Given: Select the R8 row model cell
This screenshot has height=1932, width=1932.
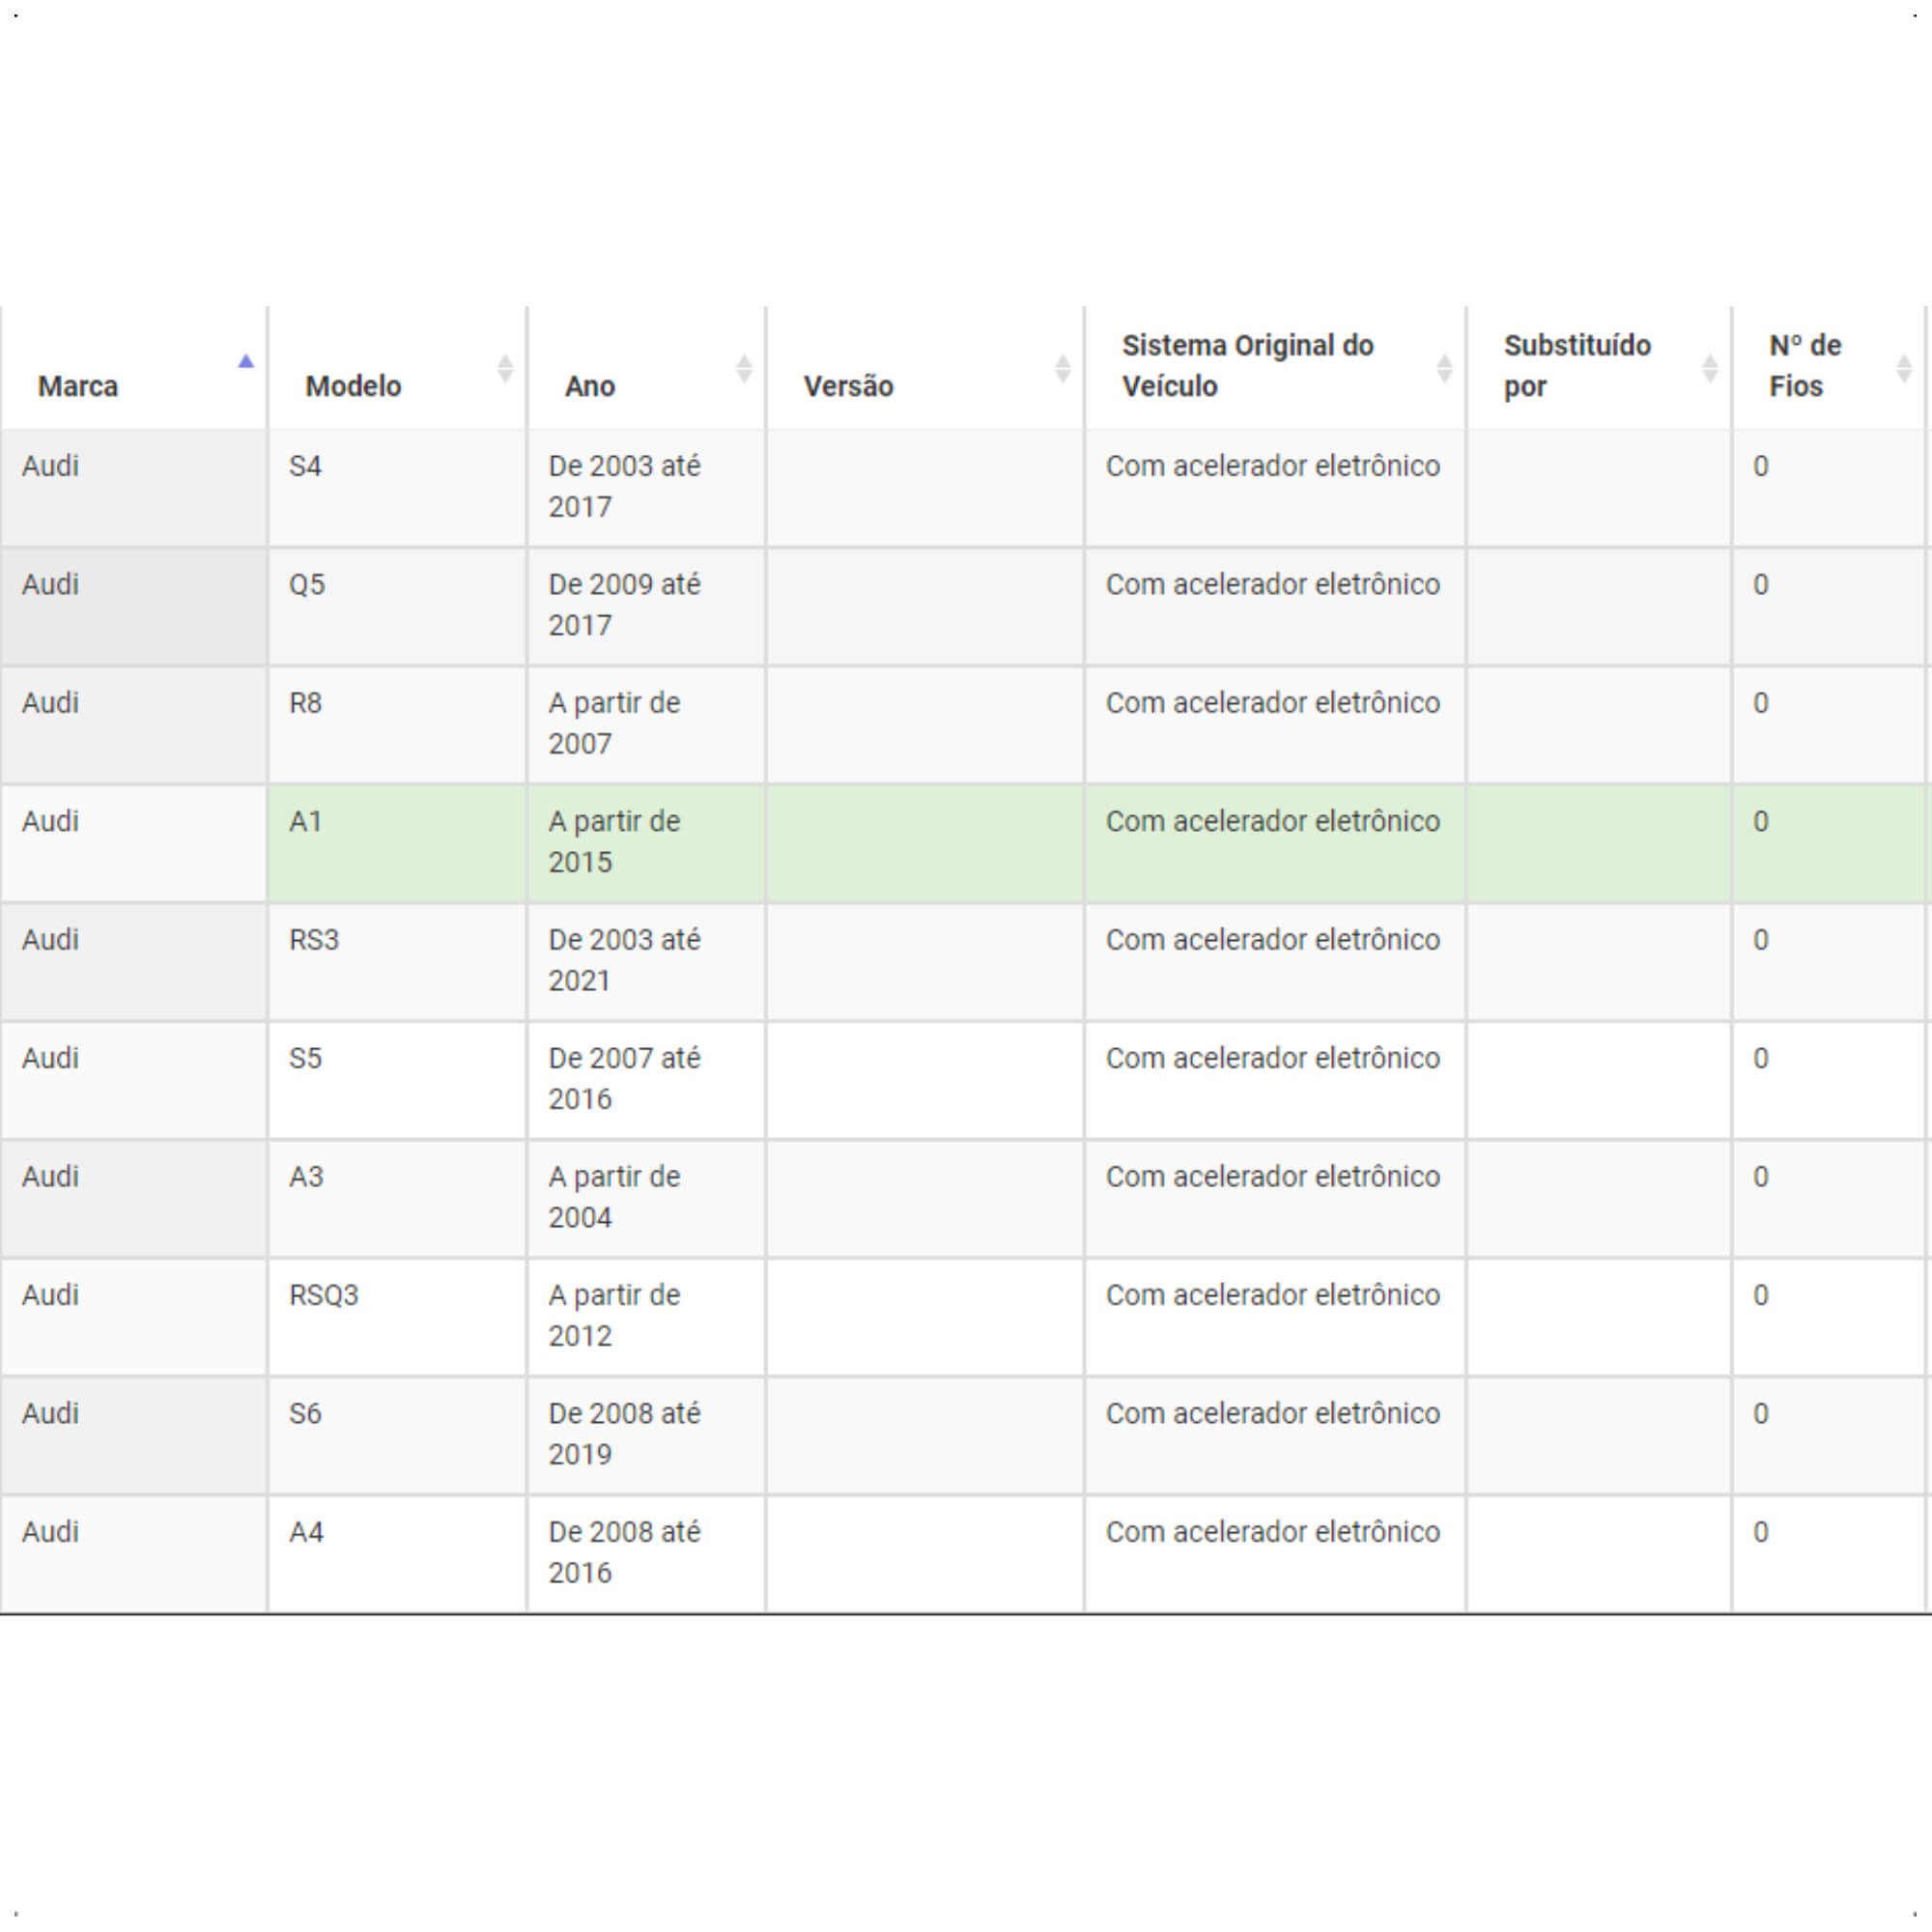Looking at the screenshot, I should pyautogui.click(x=397, y=725).
